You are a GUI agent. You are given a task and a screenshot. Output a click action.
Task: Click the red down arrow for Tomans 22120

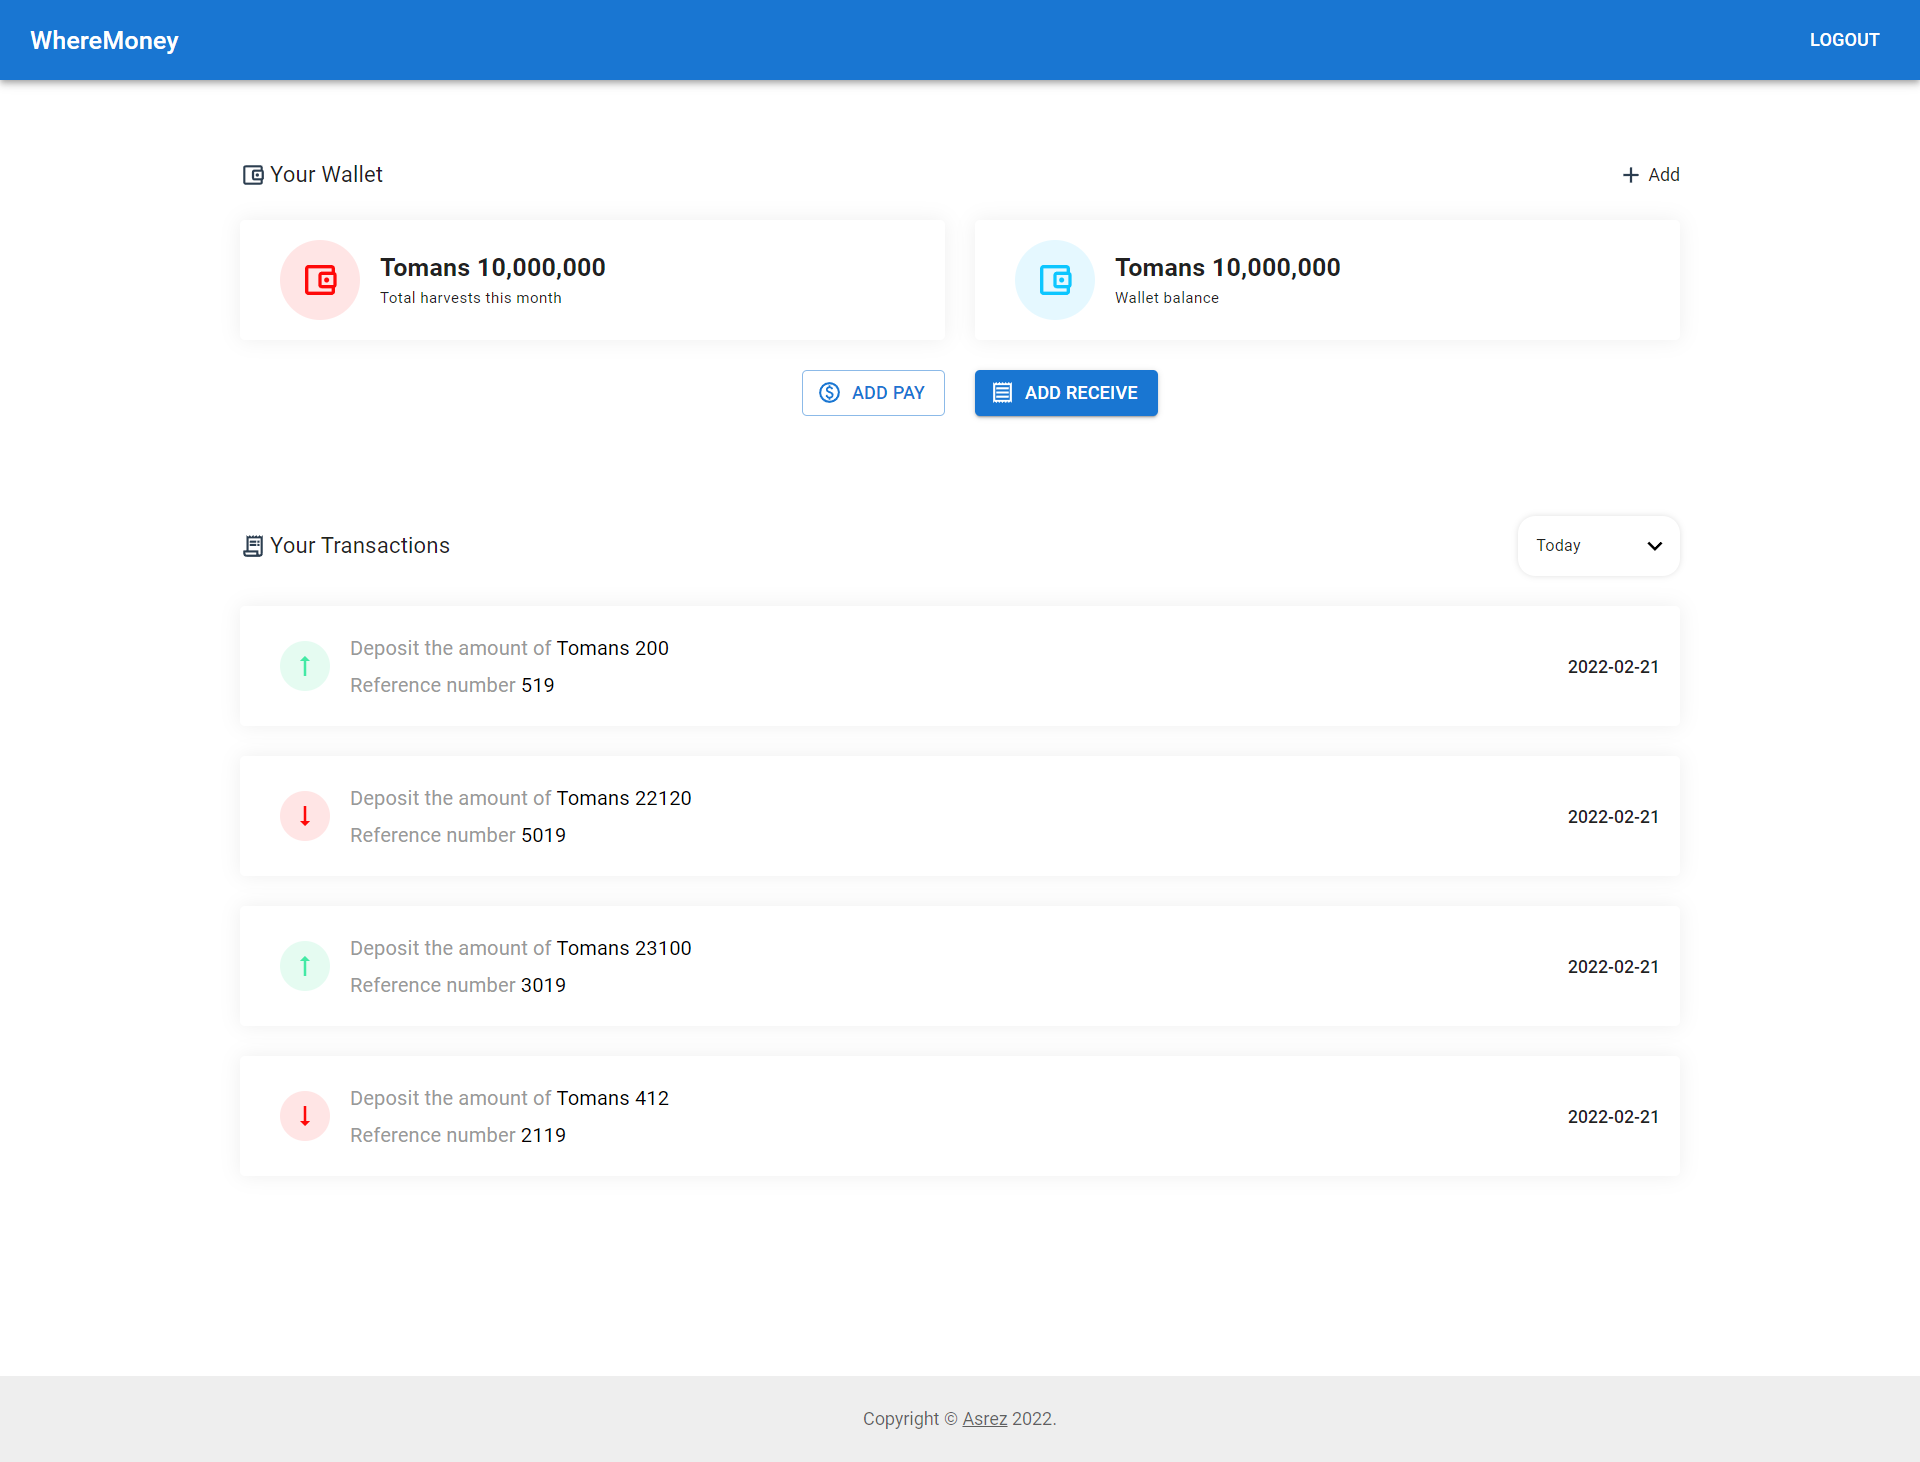305,816
